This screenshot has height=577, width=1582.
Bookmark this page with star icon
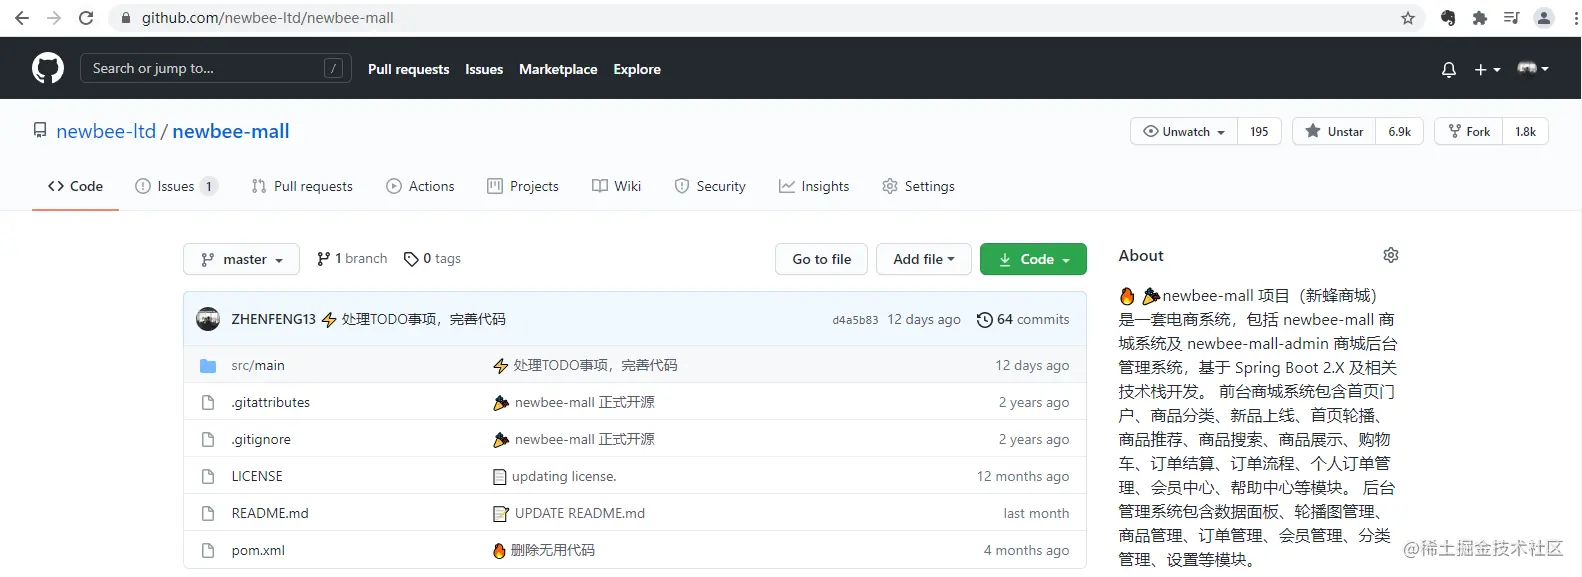[1408, 18]
